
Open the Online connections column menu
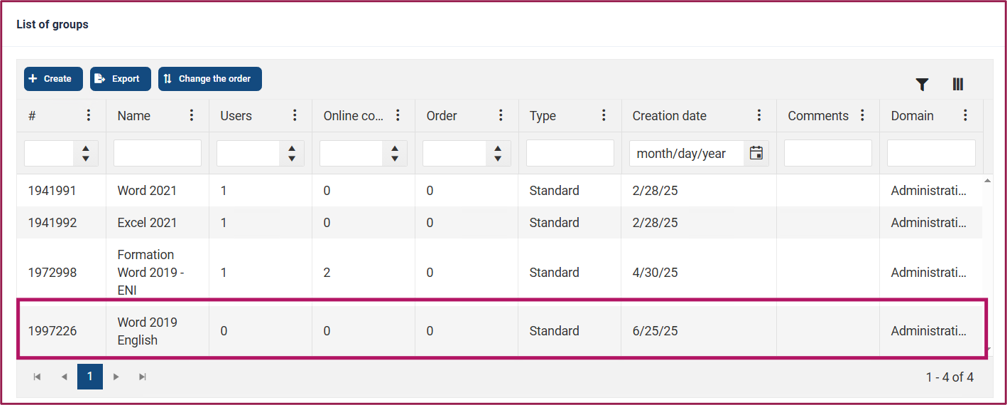point(398,116)
